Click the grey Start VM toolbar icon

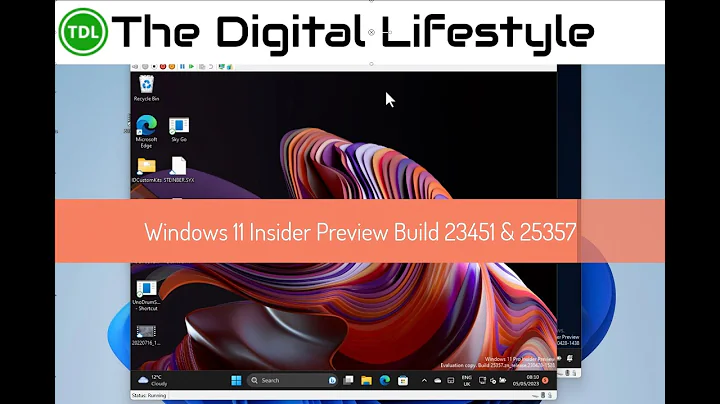(x=145, y=67)
